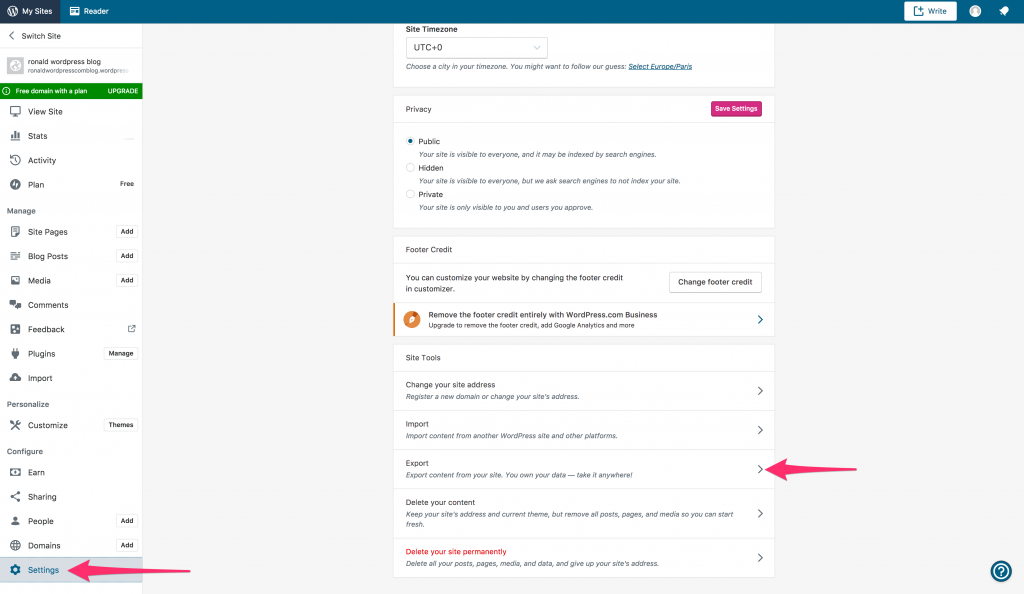Choose the Private privacy radio button
Image resolution: width=1024 pixels, height=594 pixels.
click(410, 194)
